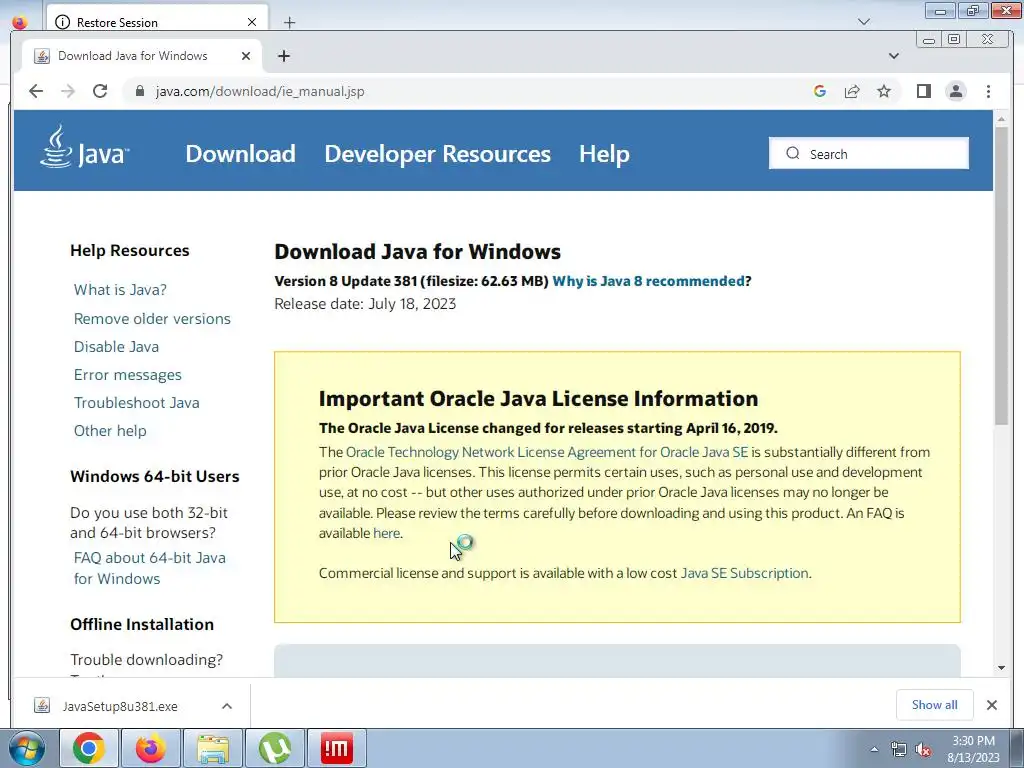Open Chrome from taskbar
Image resolution: width=1024 pixels, height=768 pixels.
pyautogui.click(x=89, y=748)
